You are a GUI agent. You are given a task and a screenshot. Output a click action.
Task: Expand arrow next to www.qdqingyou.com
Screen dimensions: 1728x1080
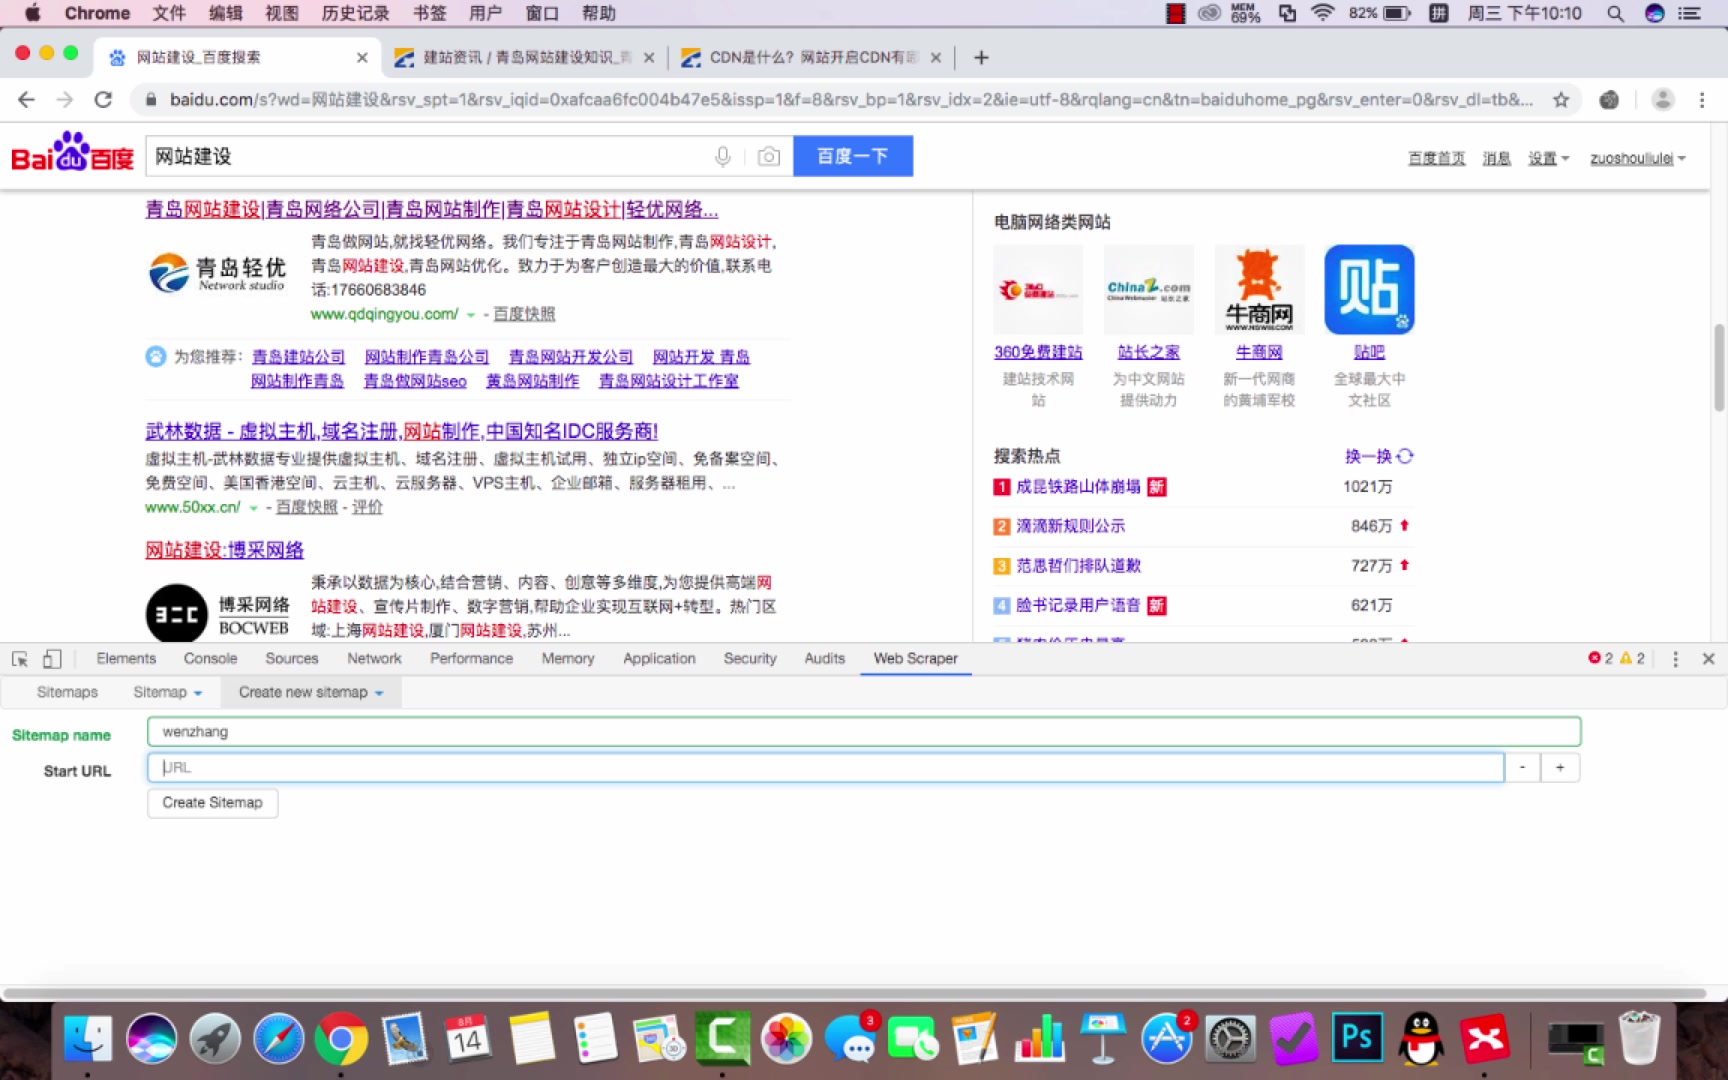(471, 315)
